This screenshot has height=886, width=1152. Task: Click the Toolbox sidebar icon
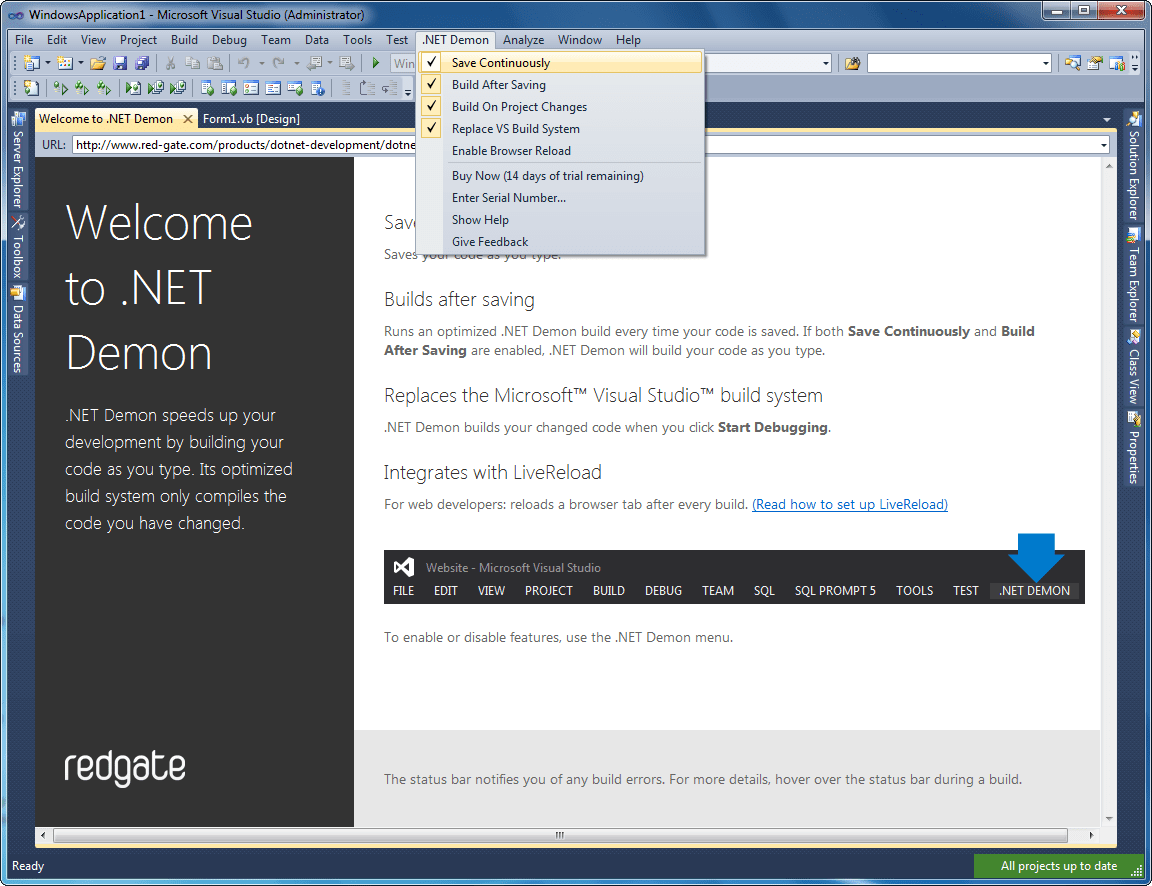[x=18, y=223]
